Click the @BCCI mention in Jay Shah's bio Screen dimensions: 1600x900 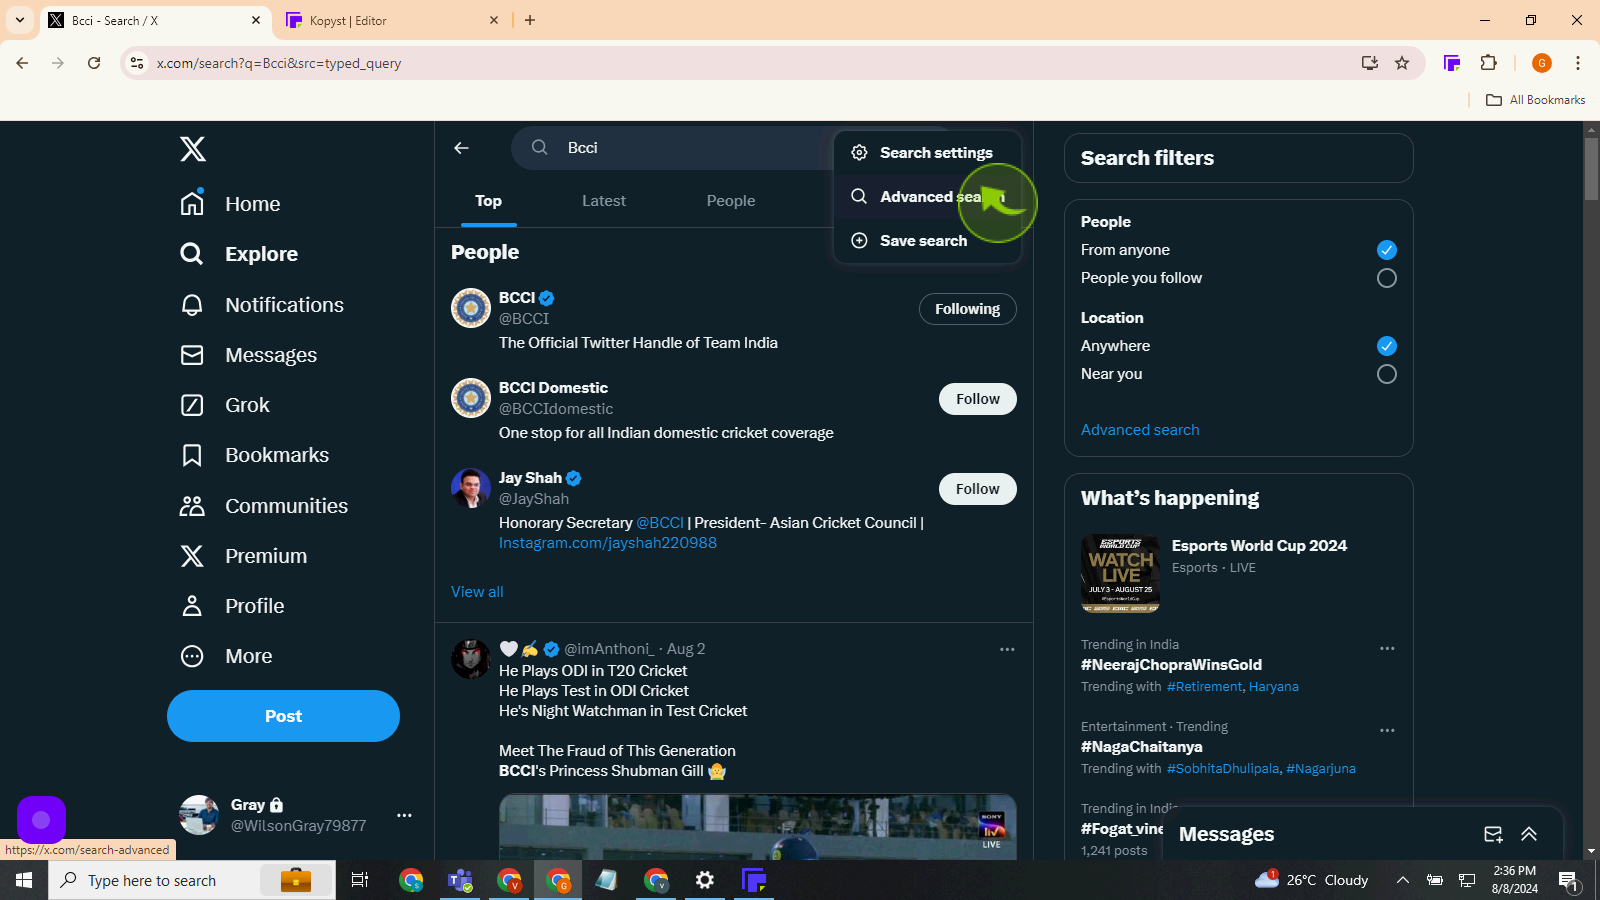(x=660, y=523)
